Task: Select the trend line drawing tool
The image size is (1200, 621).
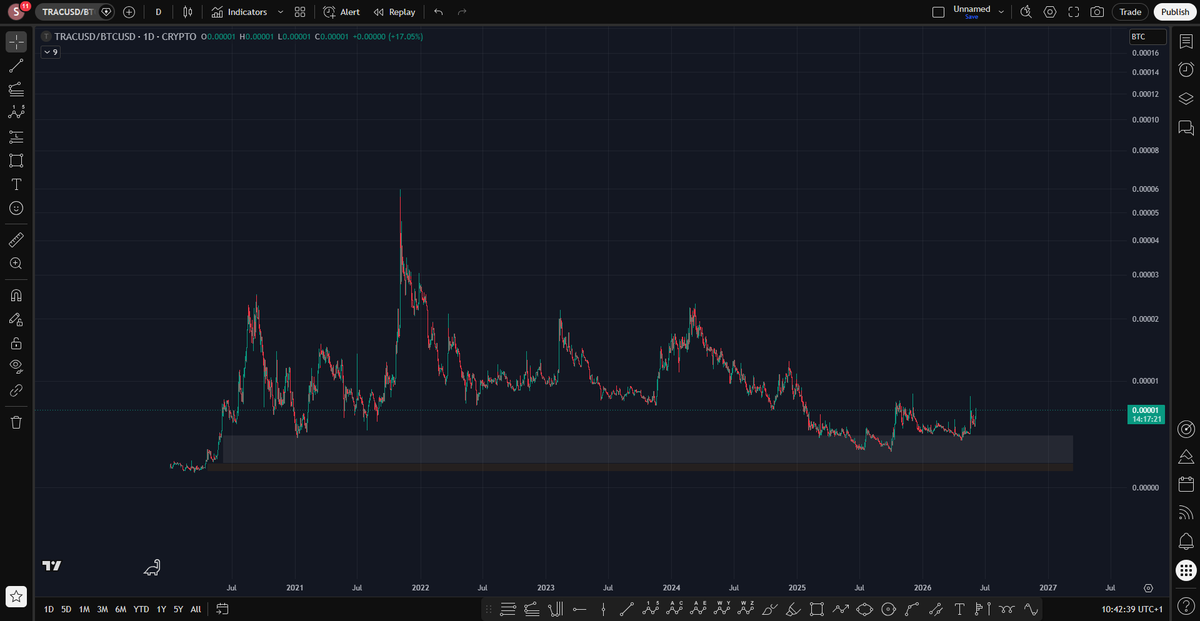Action: (x=16, y=66)
